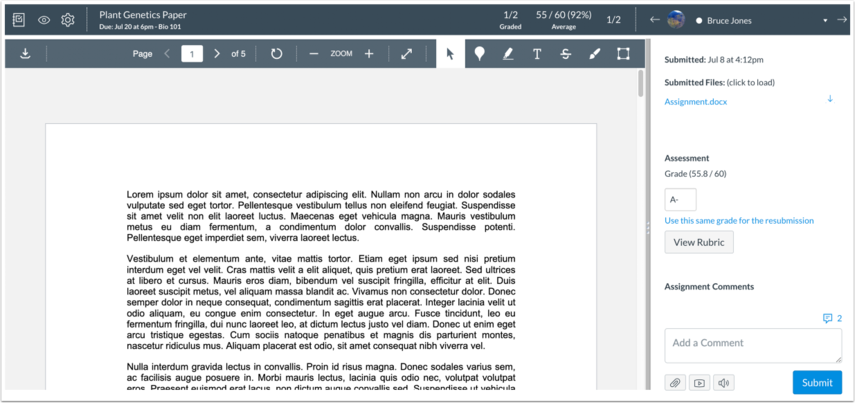The height and width of the screenshot is (403, 855).
Task: Download the document from the toolbar
Action: pyautogui.click(x=25, y=54)
